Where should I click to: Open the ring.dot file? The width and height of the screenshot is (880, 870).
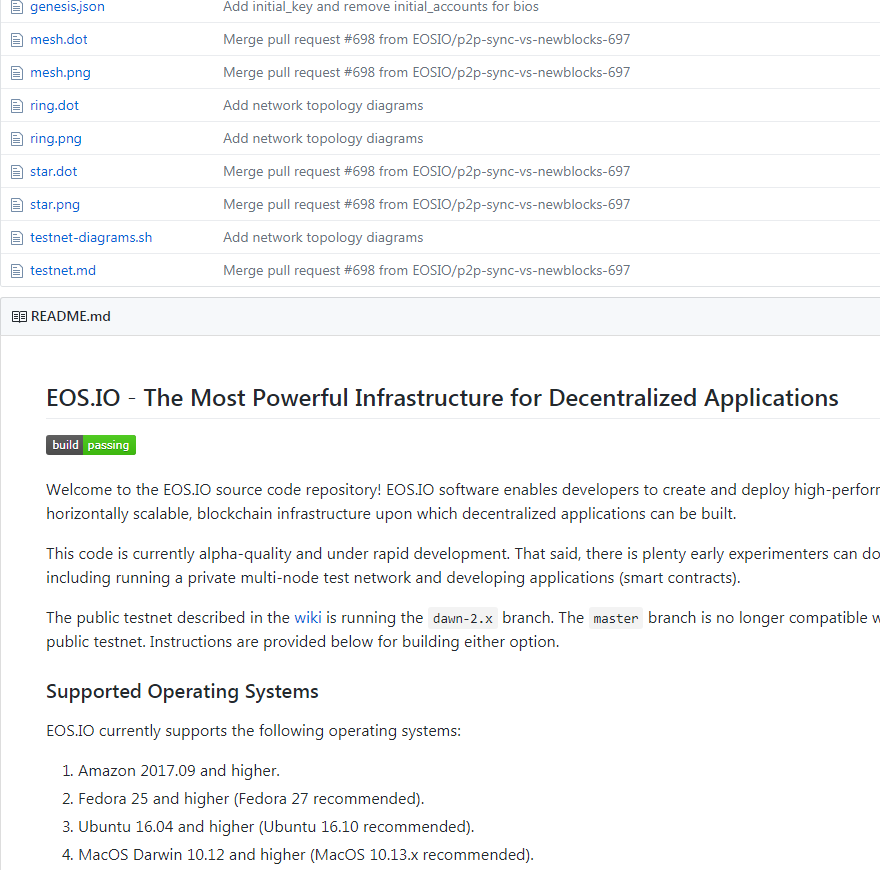(54, 106)
